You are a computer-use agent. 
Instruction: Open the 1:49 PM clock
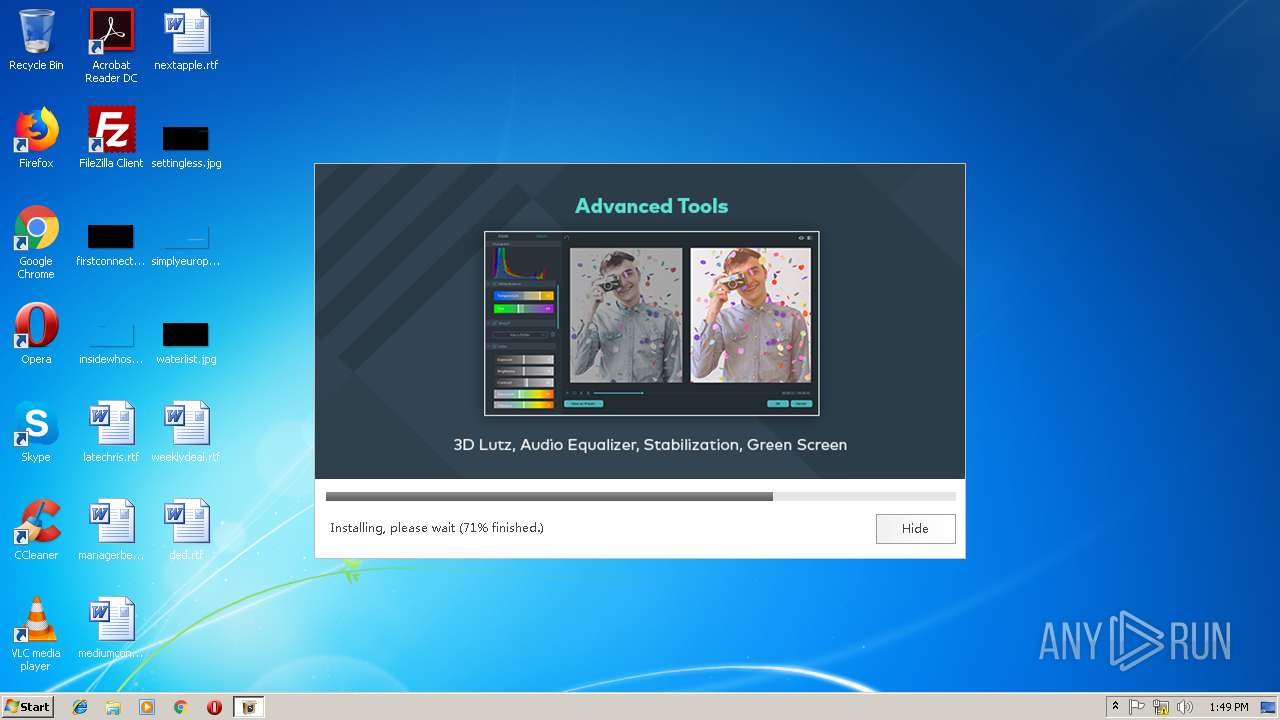[x=1228, y=707]
